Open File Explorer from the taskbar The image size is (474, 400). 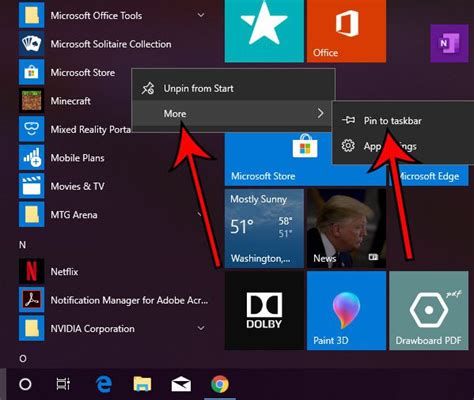142,384
